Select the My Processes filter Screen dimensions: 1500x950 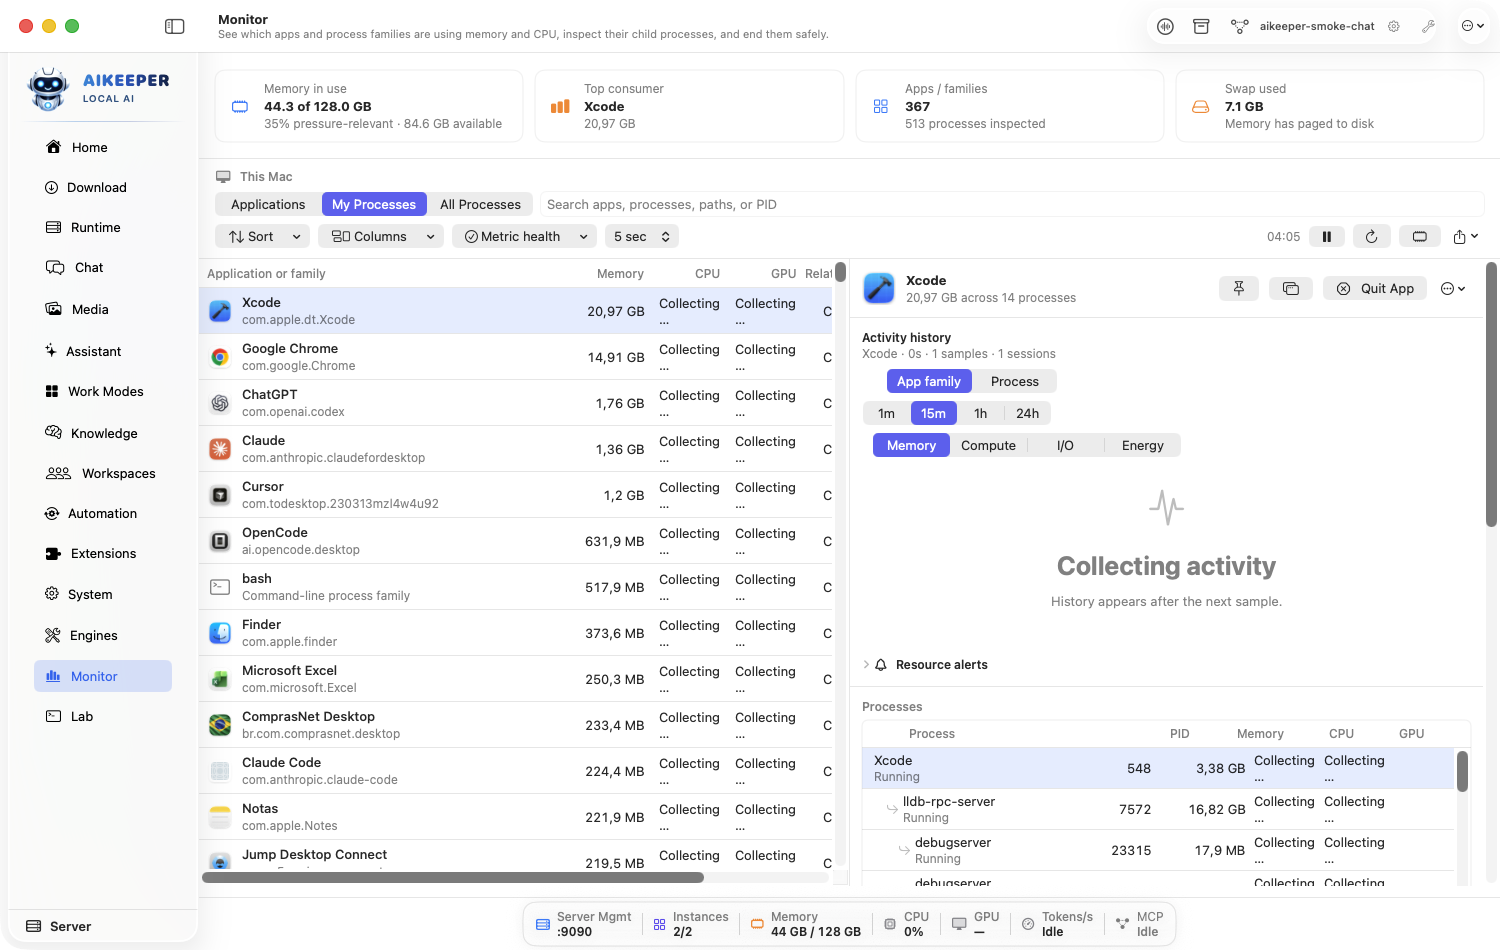pos(374,204)
